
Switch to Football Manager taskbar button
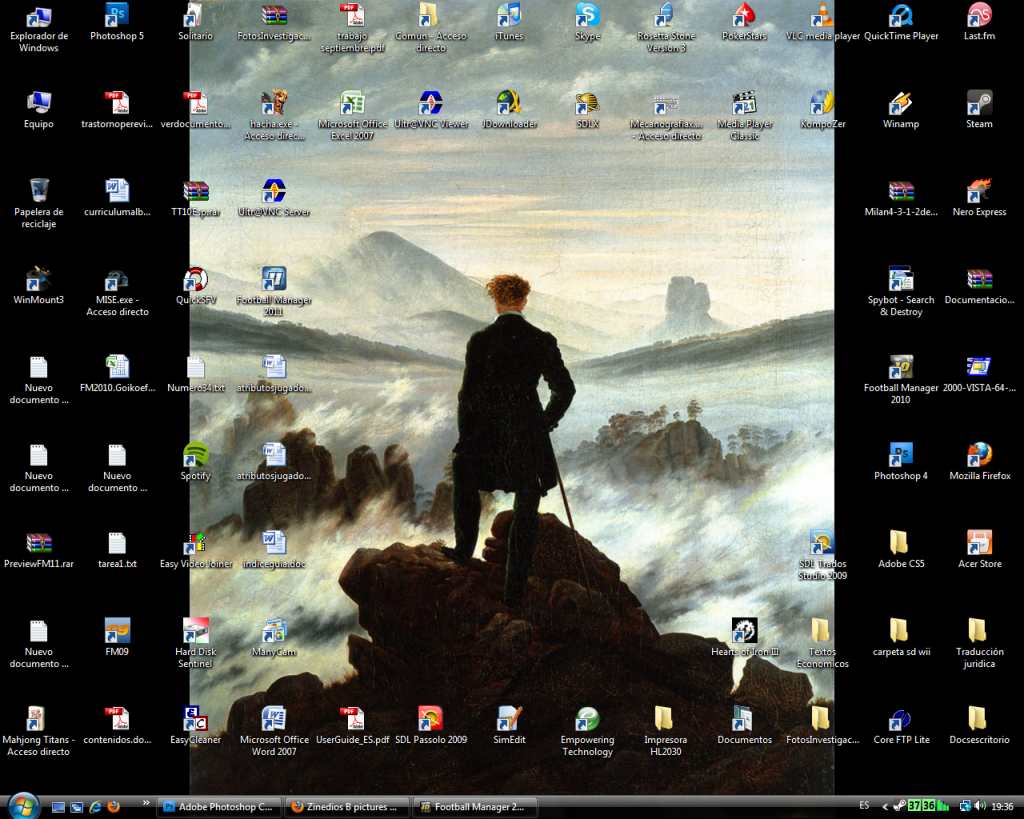pyautogui.click(x=475, y=807)
